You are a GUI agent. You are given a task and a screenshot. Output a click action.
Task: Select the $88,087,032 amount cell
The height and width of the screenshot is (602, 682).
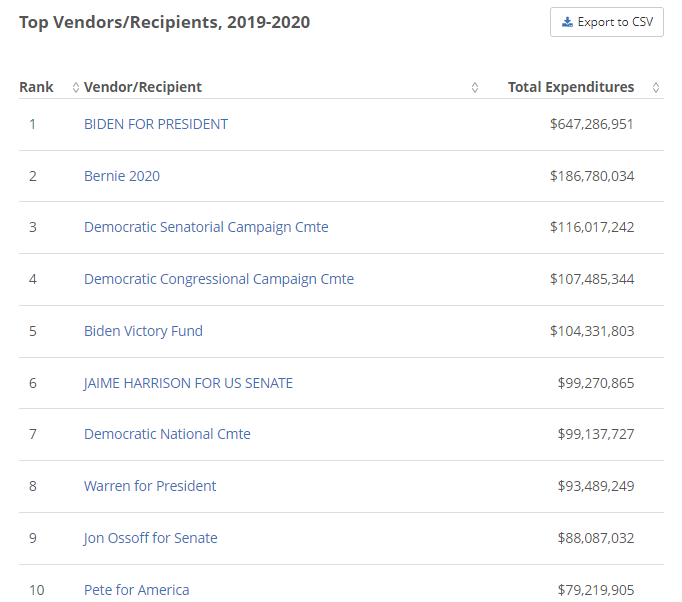(x=596, y=538)
